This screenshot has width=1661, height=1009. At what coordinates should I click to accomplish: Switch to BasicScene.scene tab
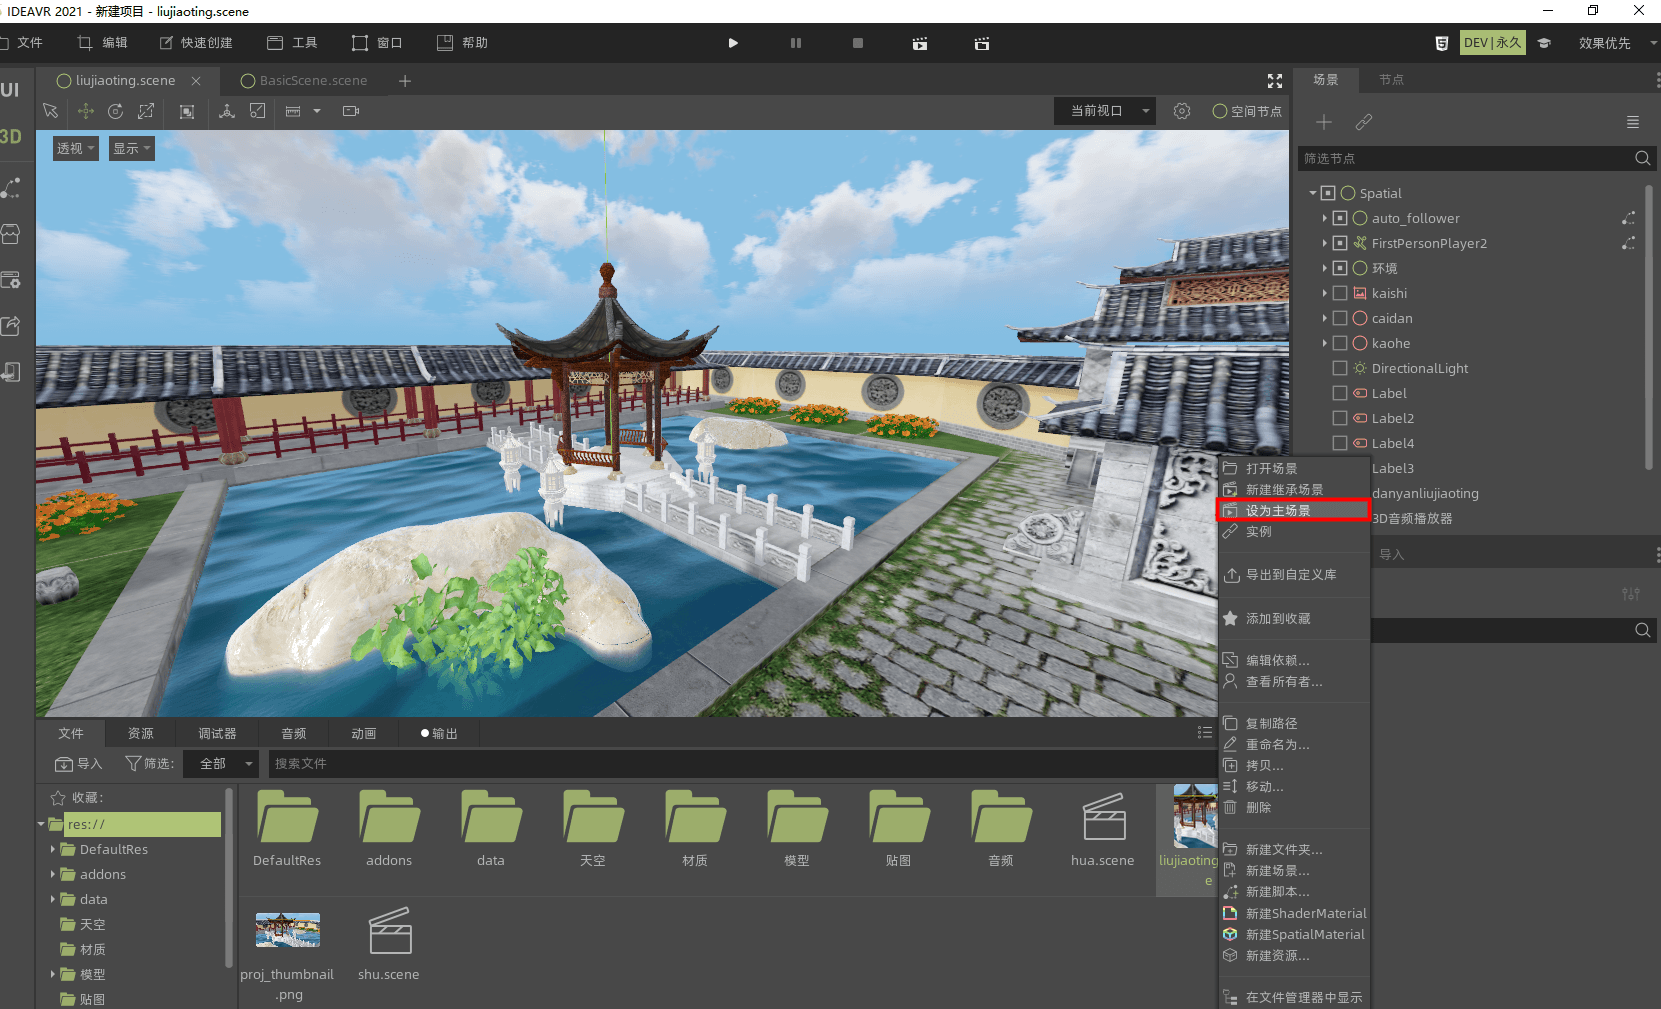coord(304,81)
